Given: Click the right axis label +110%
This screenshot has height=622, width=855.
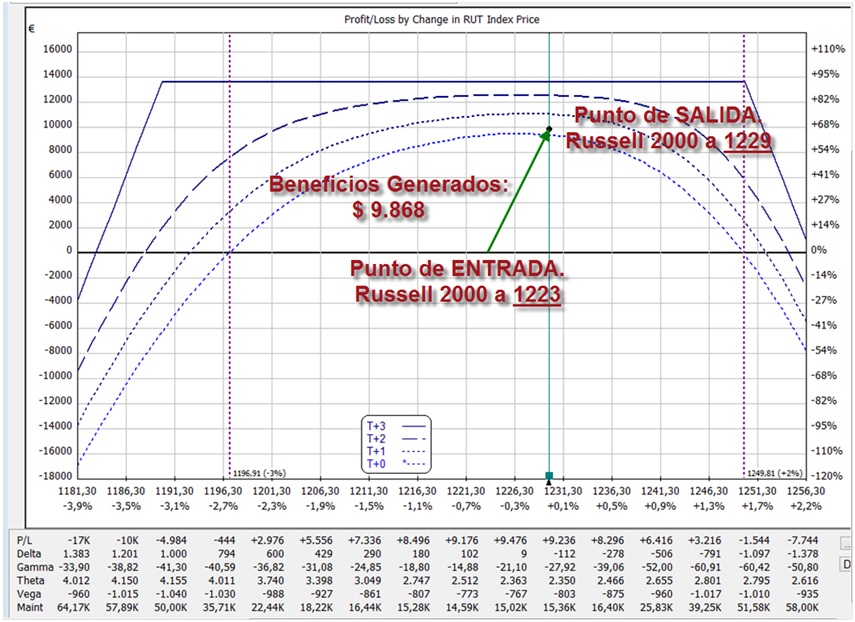Looking at the screenshot, I should point(828,49).
